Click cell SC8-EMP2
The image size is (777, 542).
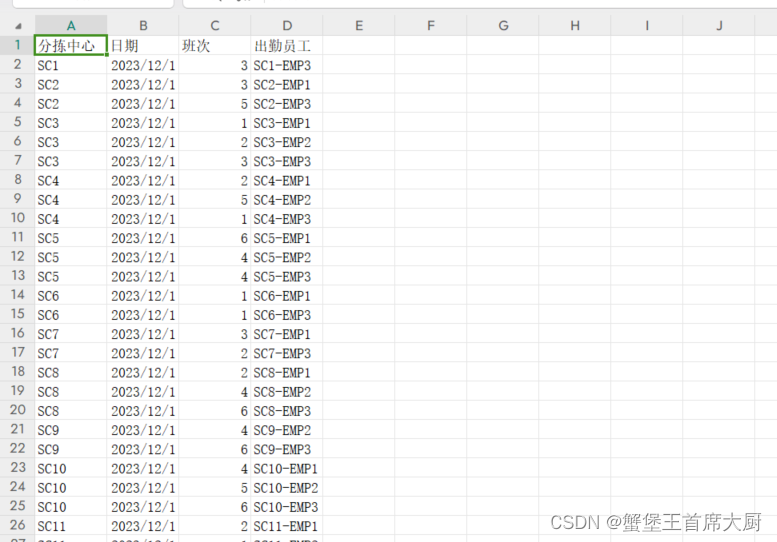point(287,392)
